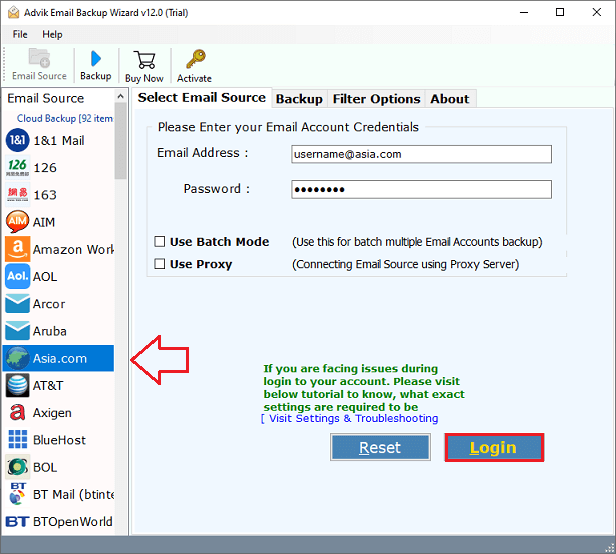Select 'Cloud Backup [92 item' tree node

tap(65, 118)
